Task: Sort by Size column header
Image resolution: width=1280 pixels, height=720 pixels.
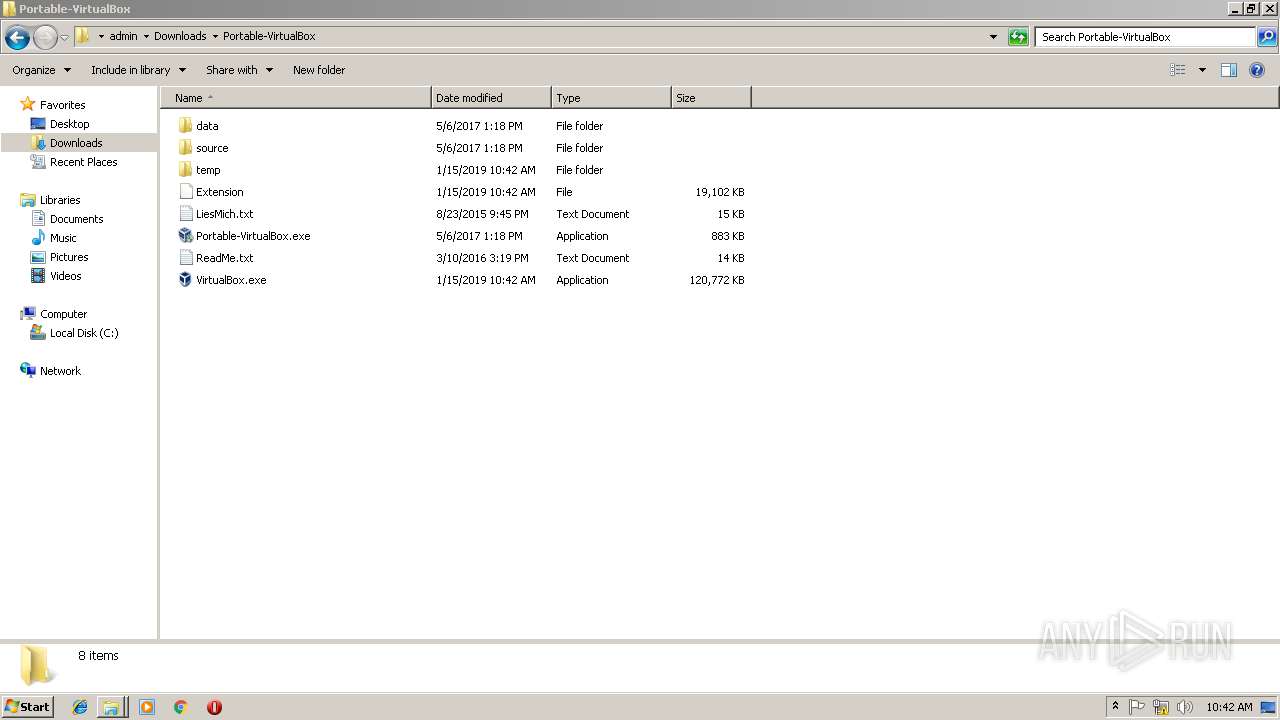Action: (x=711, y=98)
